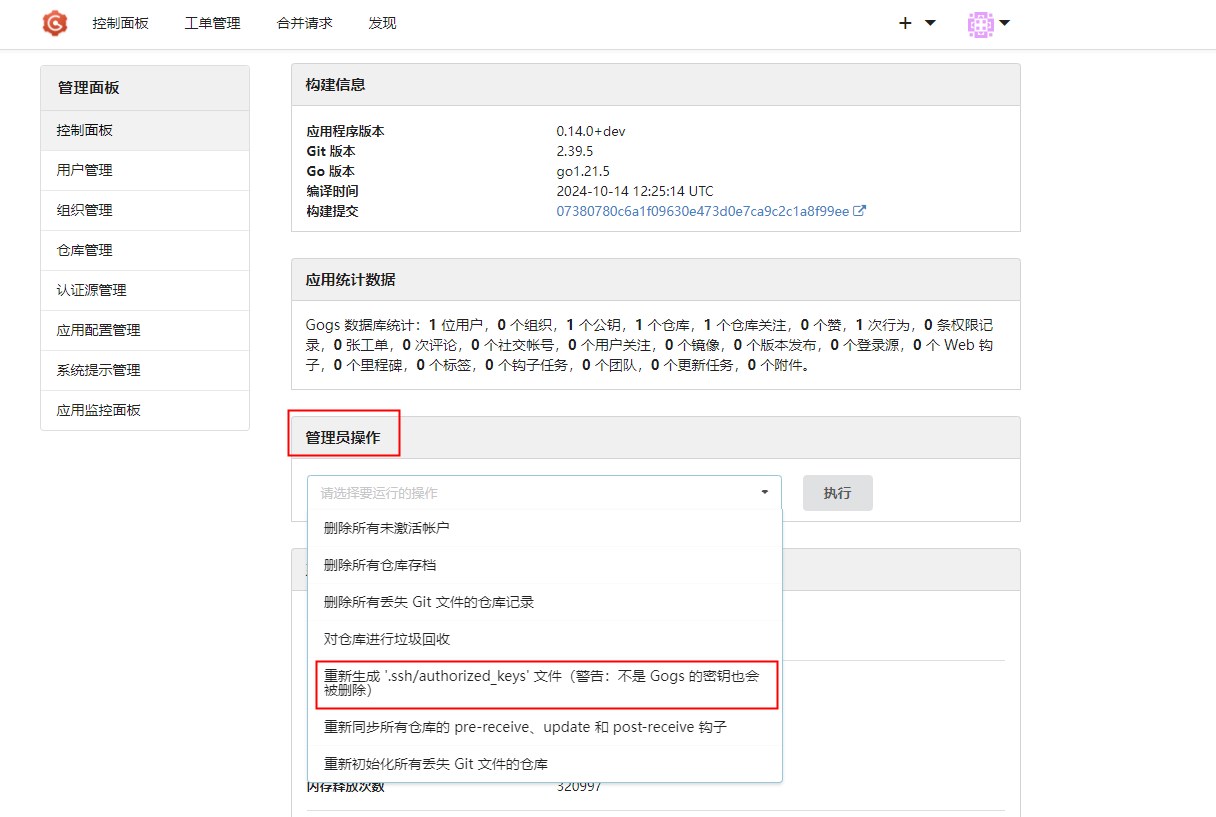This screenshot has width=1216, height=817.
Task: Click the Gogs logo icon
Action: tap(54, 23)
